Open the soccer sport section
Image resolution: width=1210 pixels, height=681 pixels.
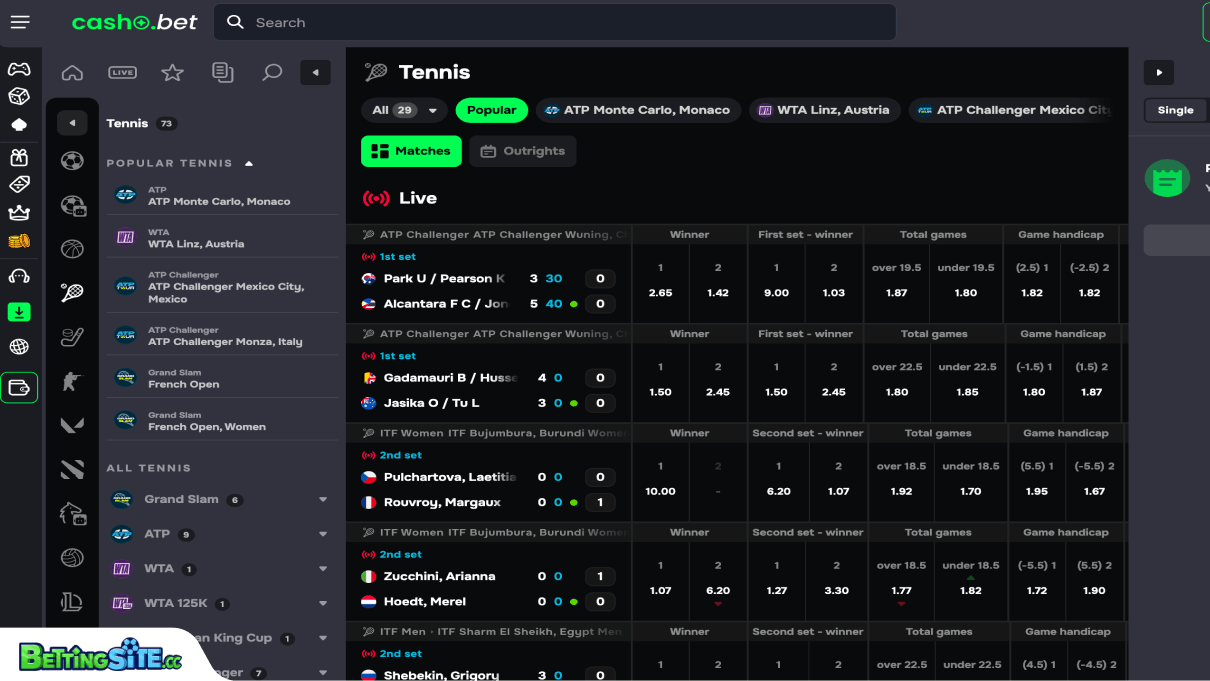[x=72, y=160]
